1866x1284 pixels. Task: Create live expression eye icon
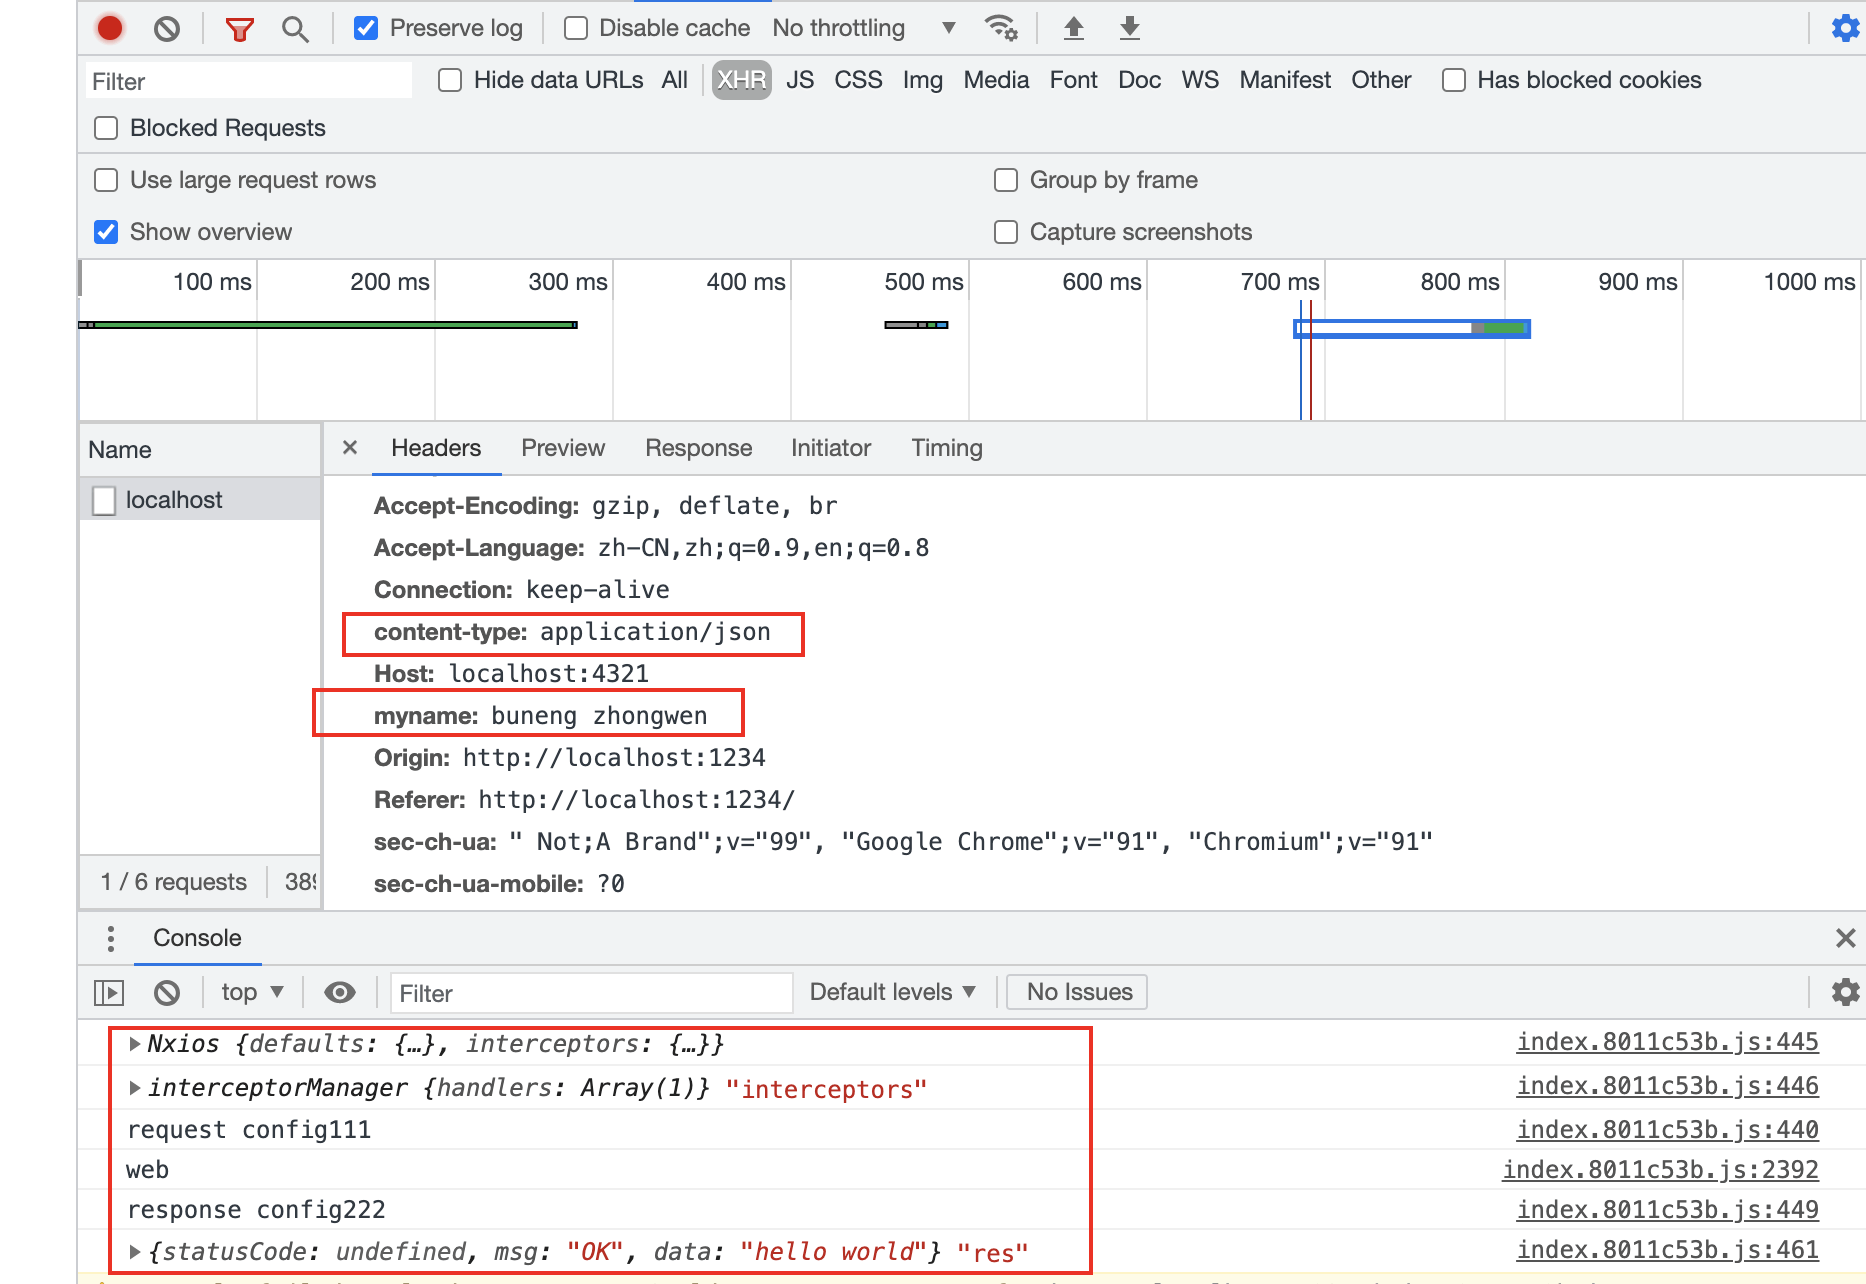pyautogui.click(x=340, y=992)
